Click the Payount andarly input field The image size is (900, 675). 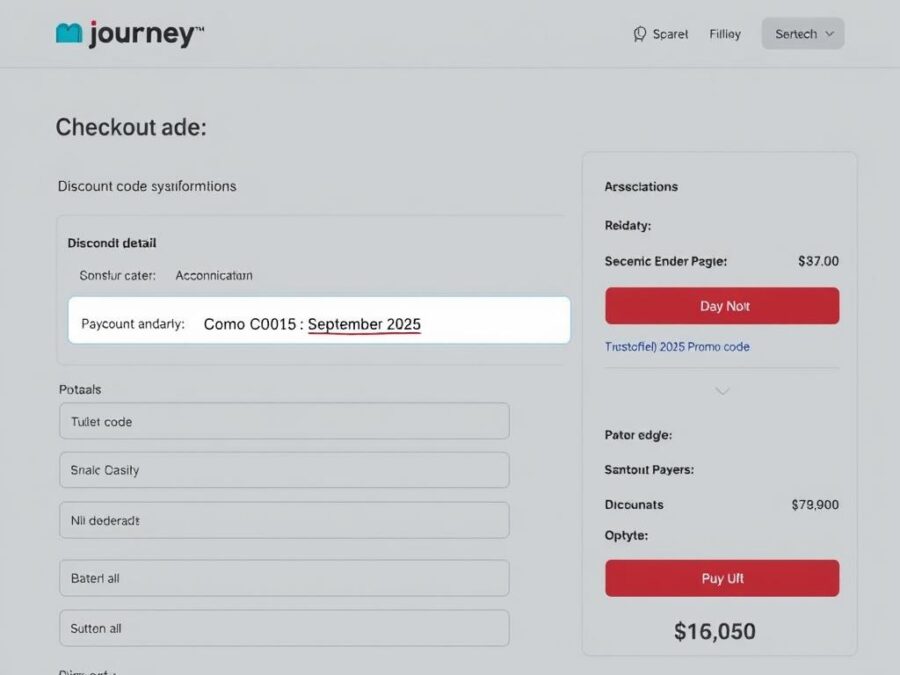point(318,319)
